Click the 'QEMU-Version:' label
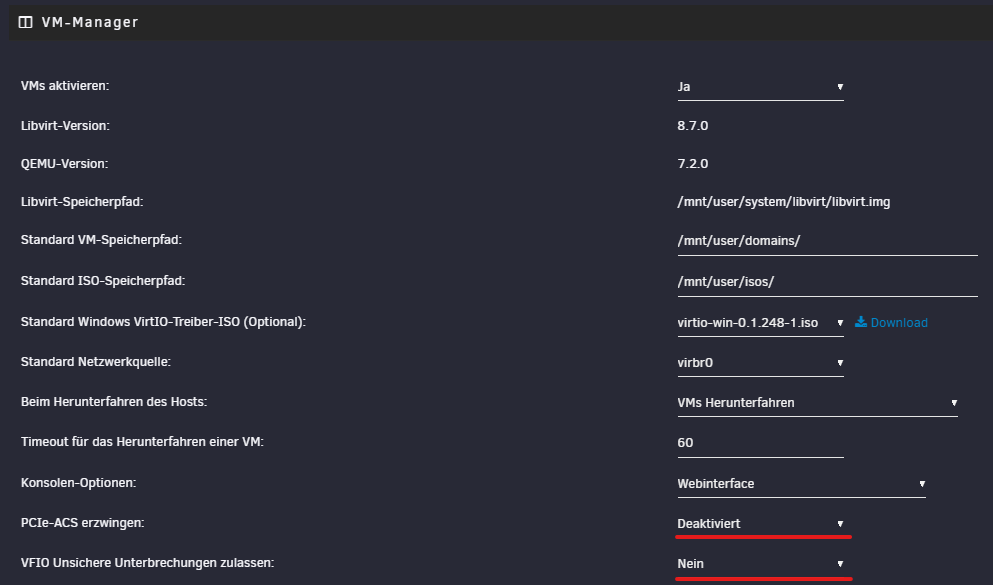 [x=64, y=163]
